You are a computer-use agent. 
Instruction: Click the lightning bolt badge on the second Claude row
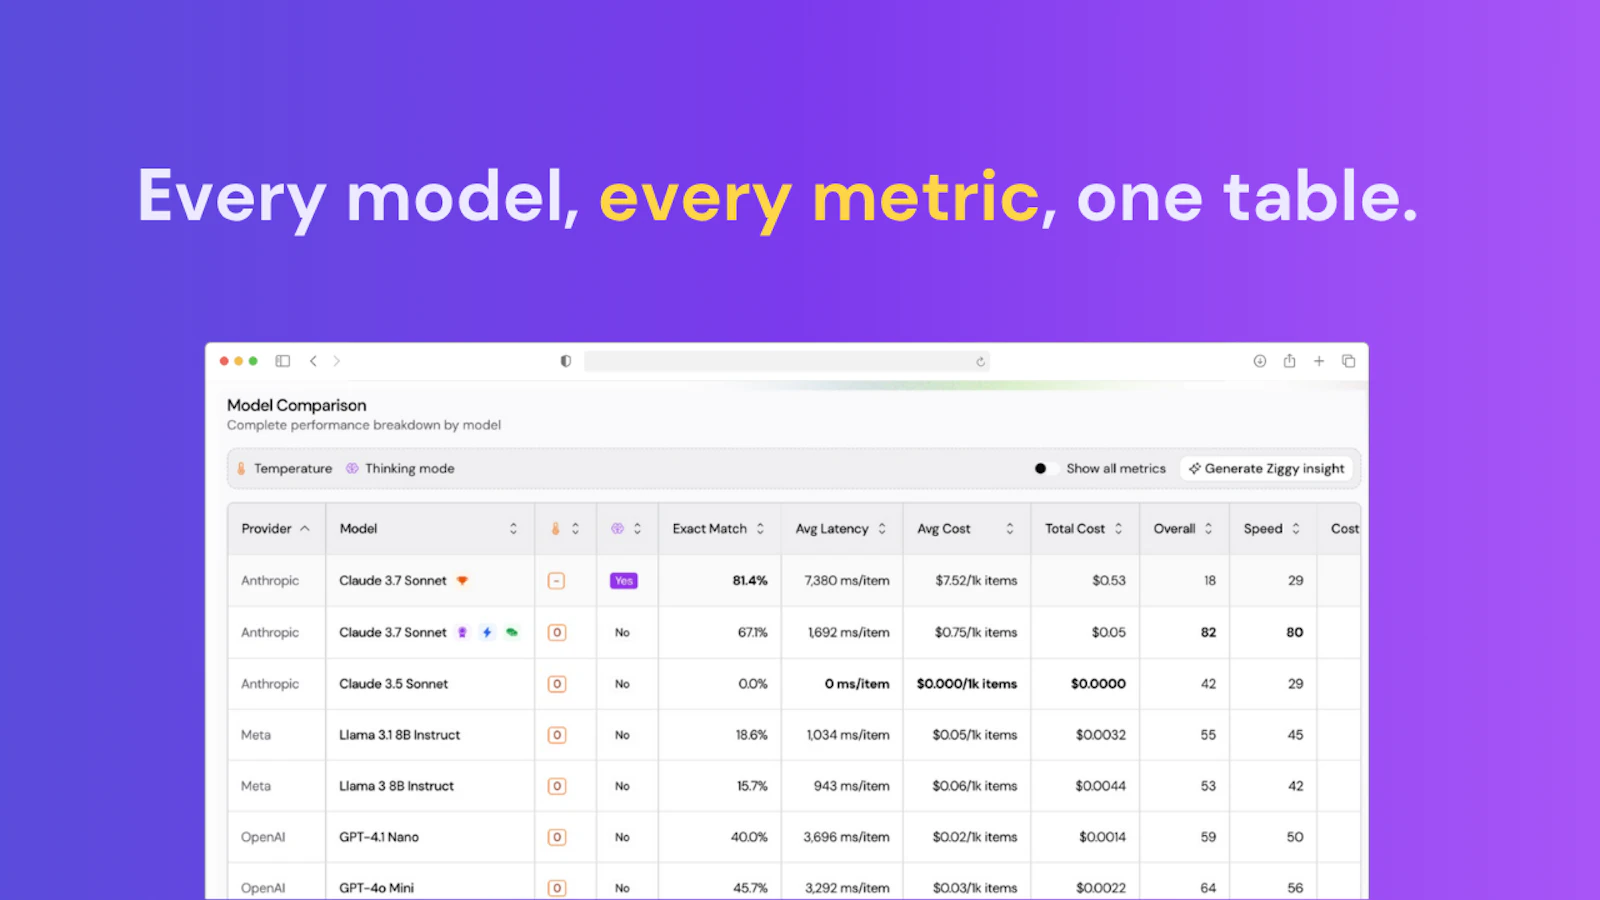(x=487, y=632)
